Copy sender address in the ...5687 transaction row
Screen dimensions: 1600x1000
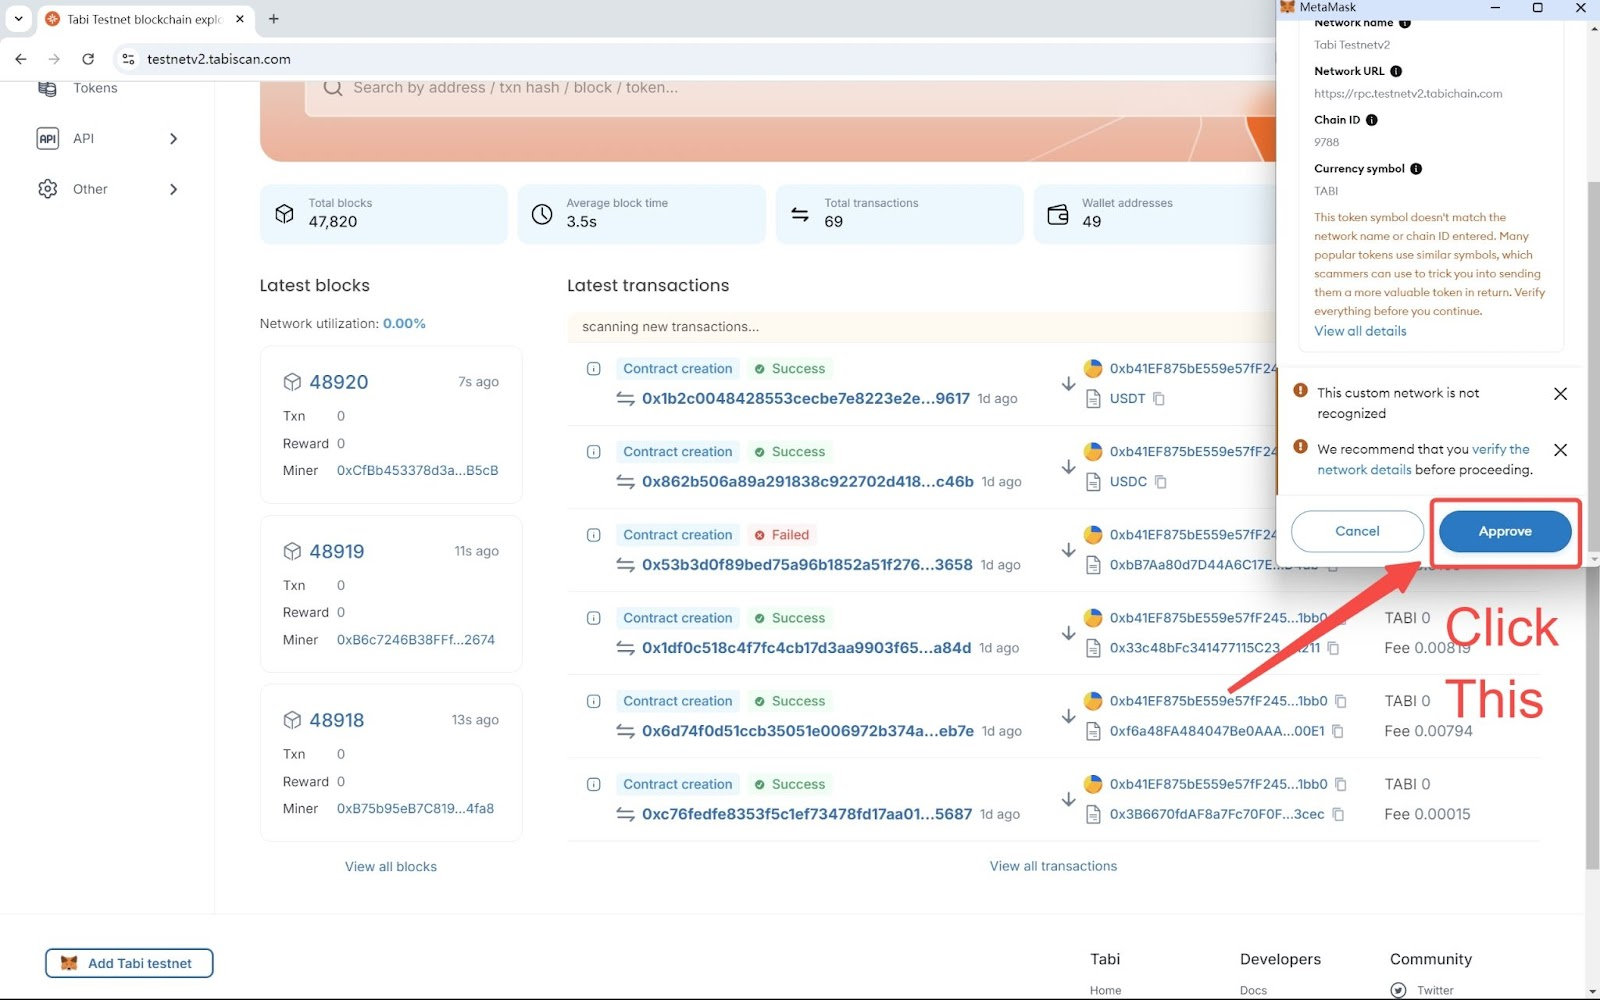(1341, 784)
